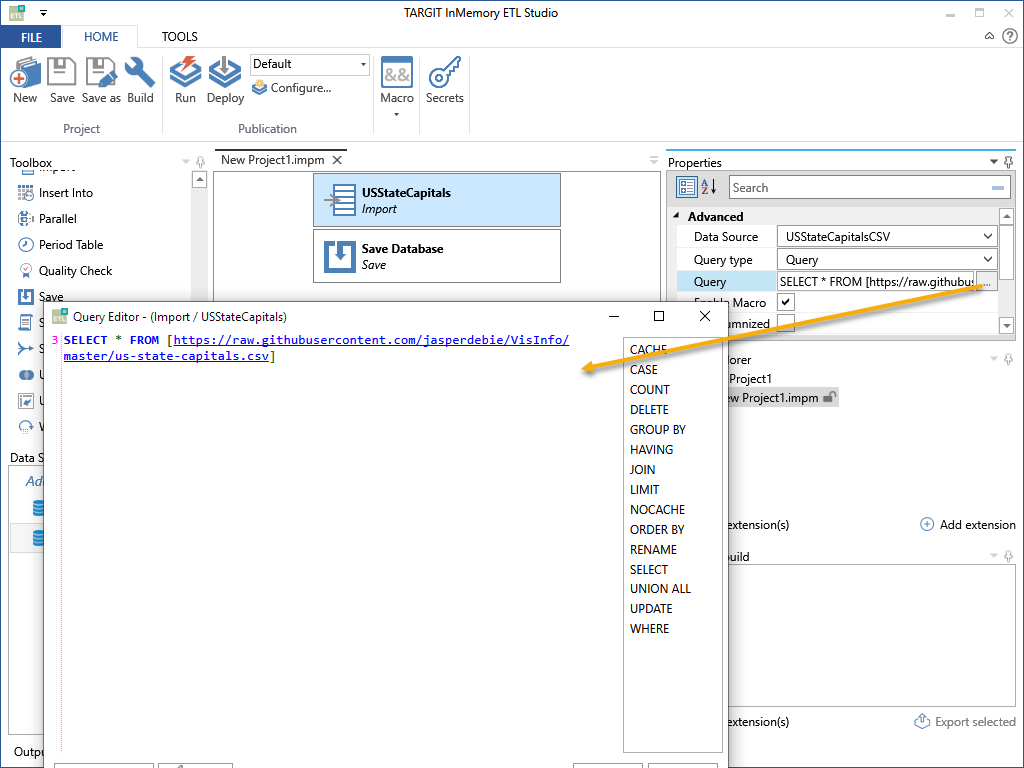The width and height of the screenshot is (1024, 768).
Task: Insert DELETE keyword from list
Action: (x=649, y=409)
